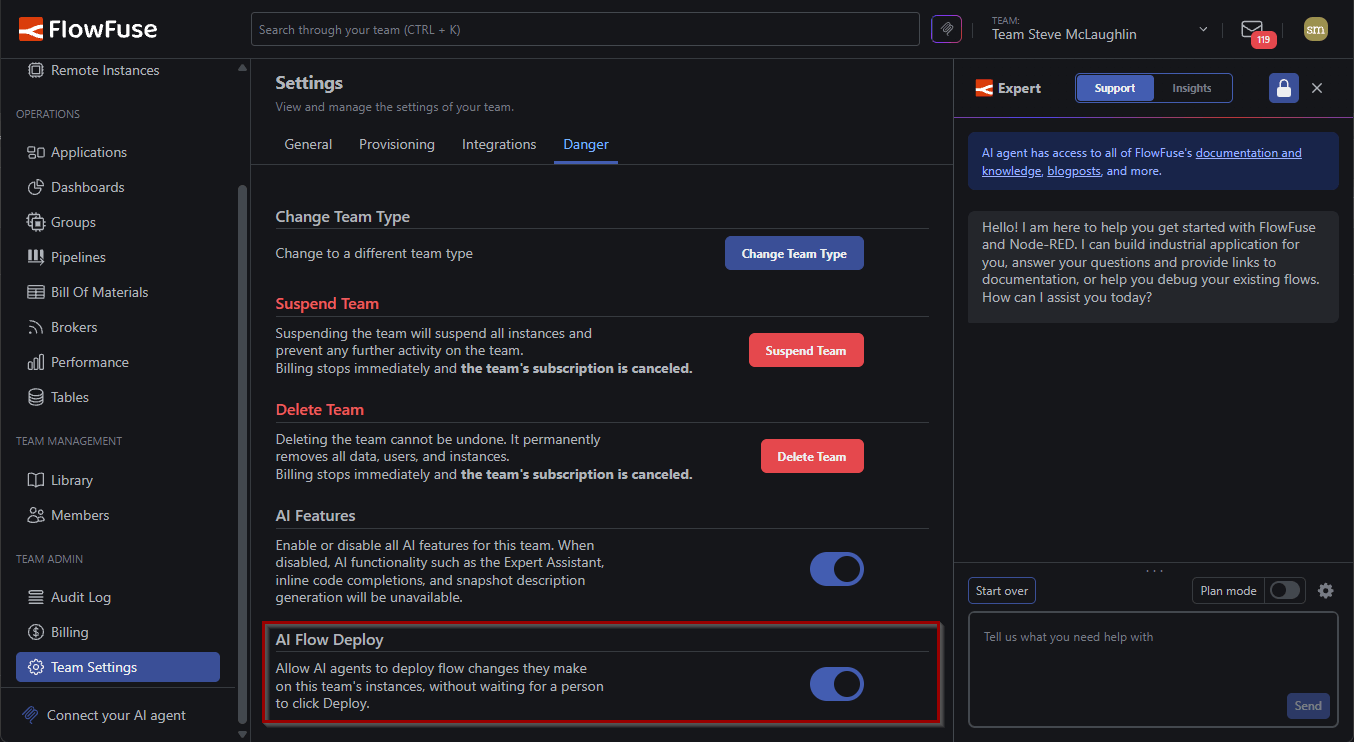Image resolution: width=1354 pixels, height=742 pixels.
Task: Open the General settings tab
Action: [308, 144]
